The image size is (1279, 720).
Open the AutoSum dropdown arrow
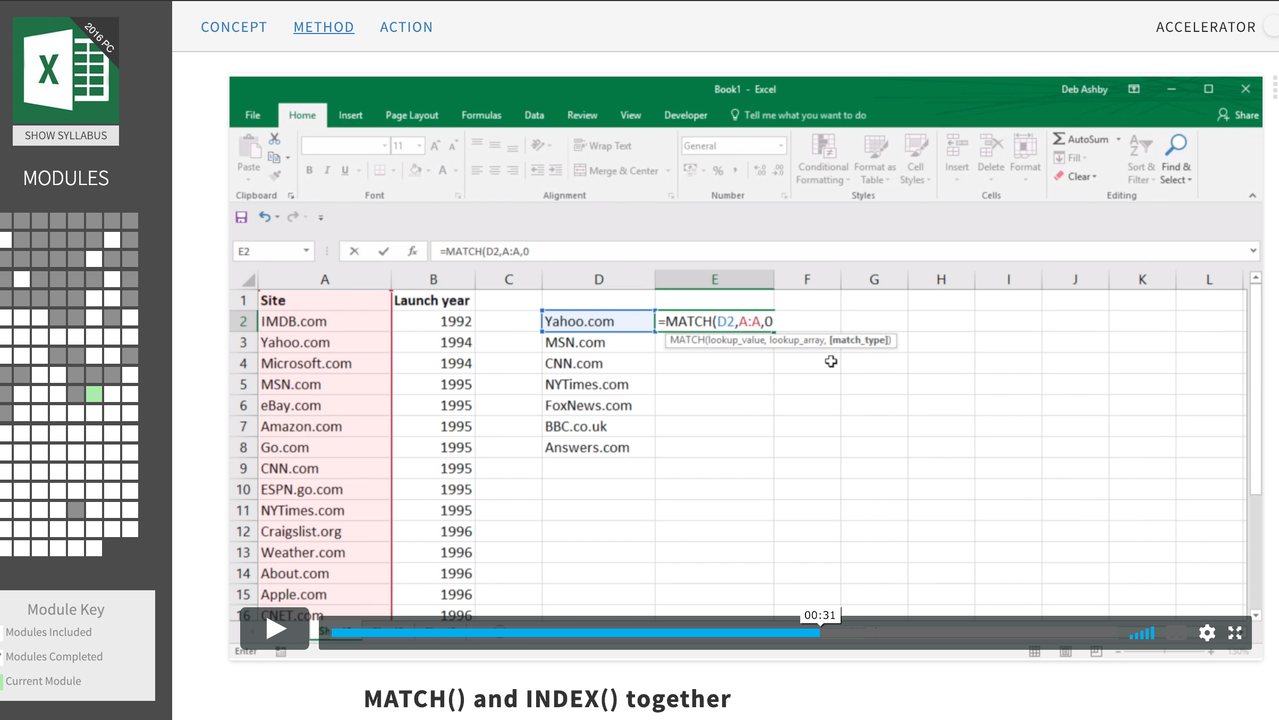[x=1118, y=139]
